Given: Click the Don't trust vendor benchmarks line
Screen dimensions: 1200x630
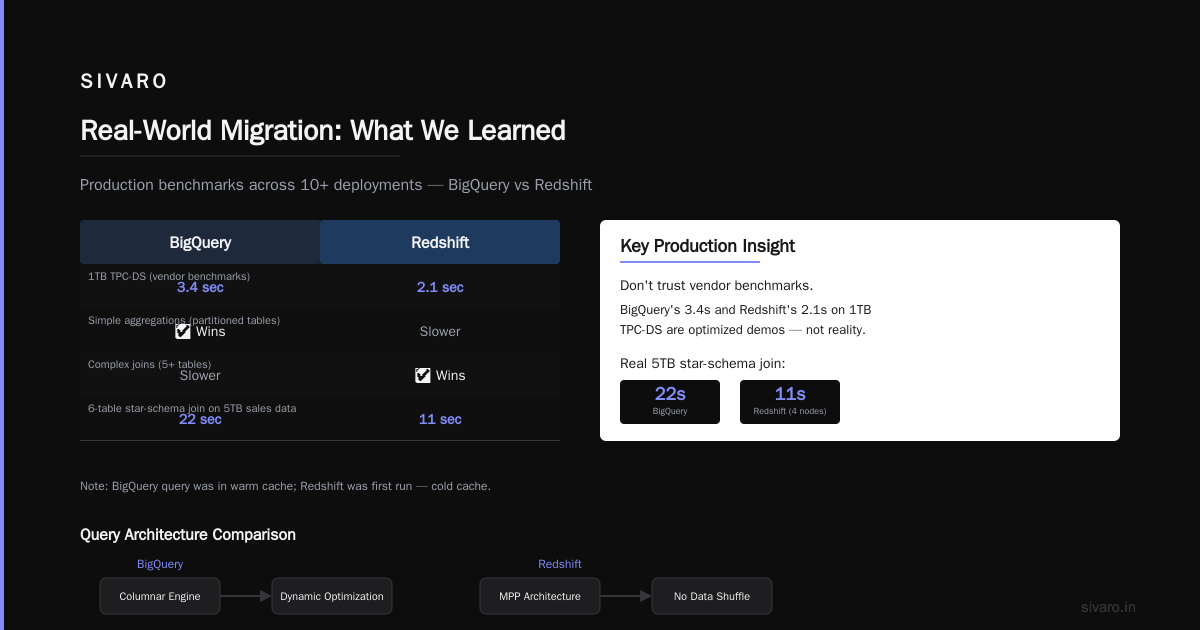Looking at the screenshot, I should [717, 286].
